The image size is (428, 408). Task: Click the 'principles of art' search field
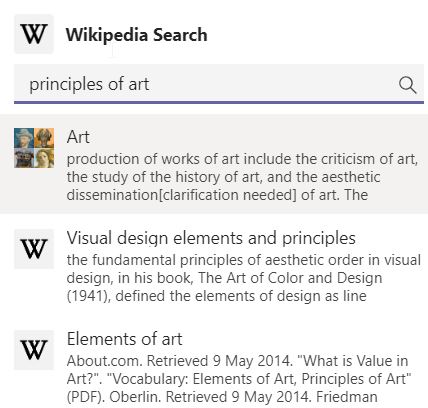pos(219,84)
